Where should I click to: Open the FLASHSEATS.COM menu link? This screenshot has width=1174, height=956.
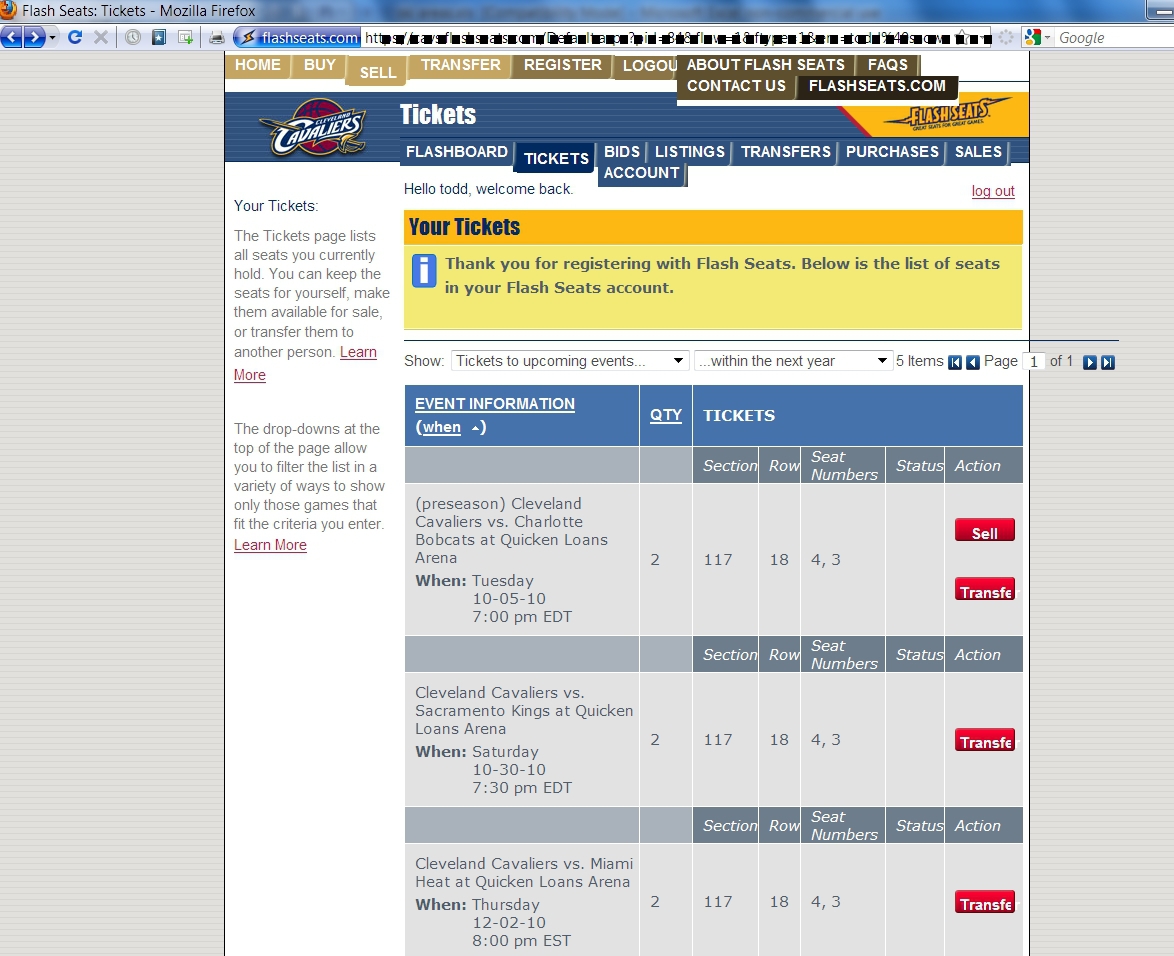[x=877, y=86]
